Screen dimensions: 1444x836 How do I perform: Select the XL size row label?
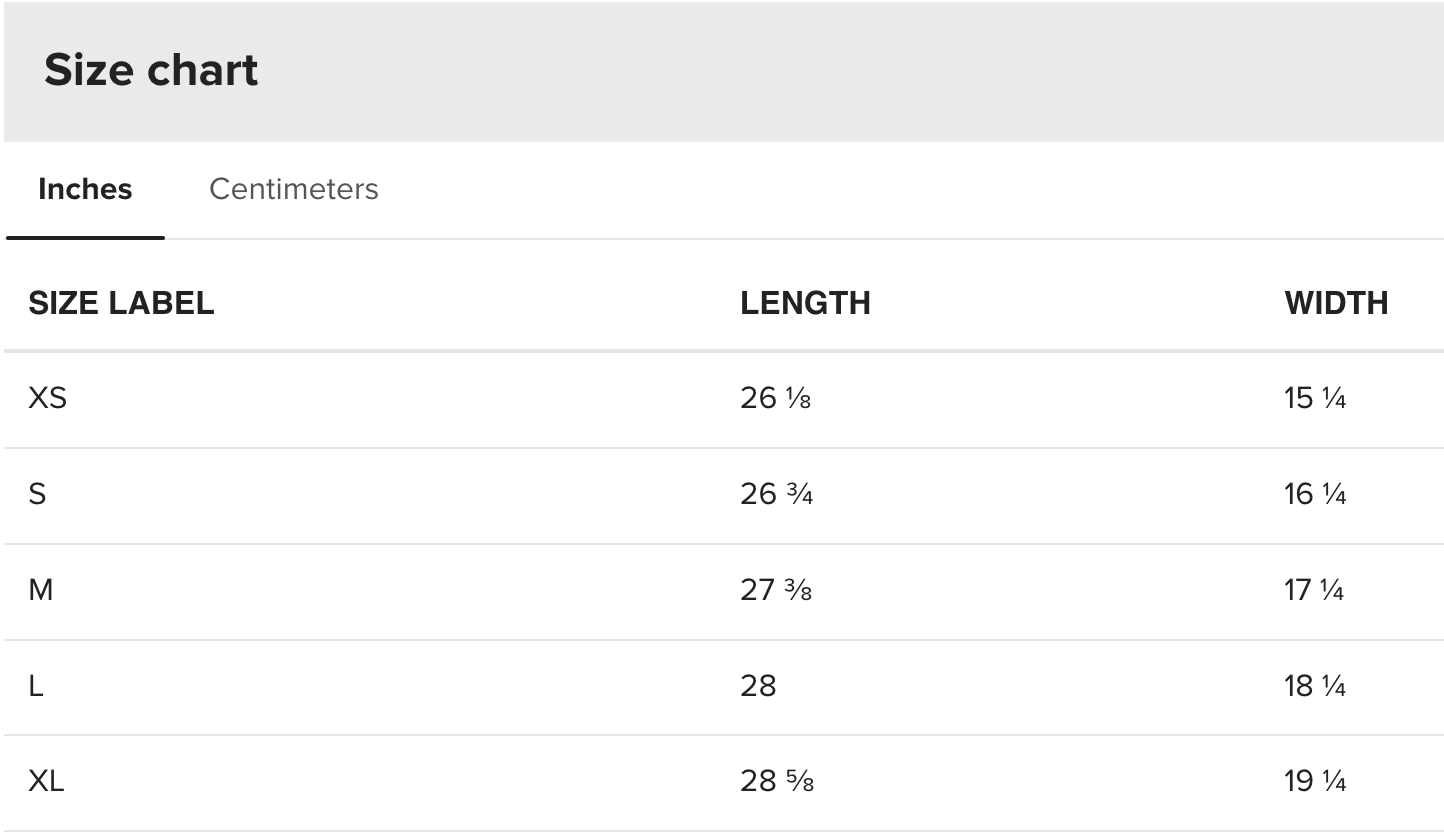pos(46,781)
